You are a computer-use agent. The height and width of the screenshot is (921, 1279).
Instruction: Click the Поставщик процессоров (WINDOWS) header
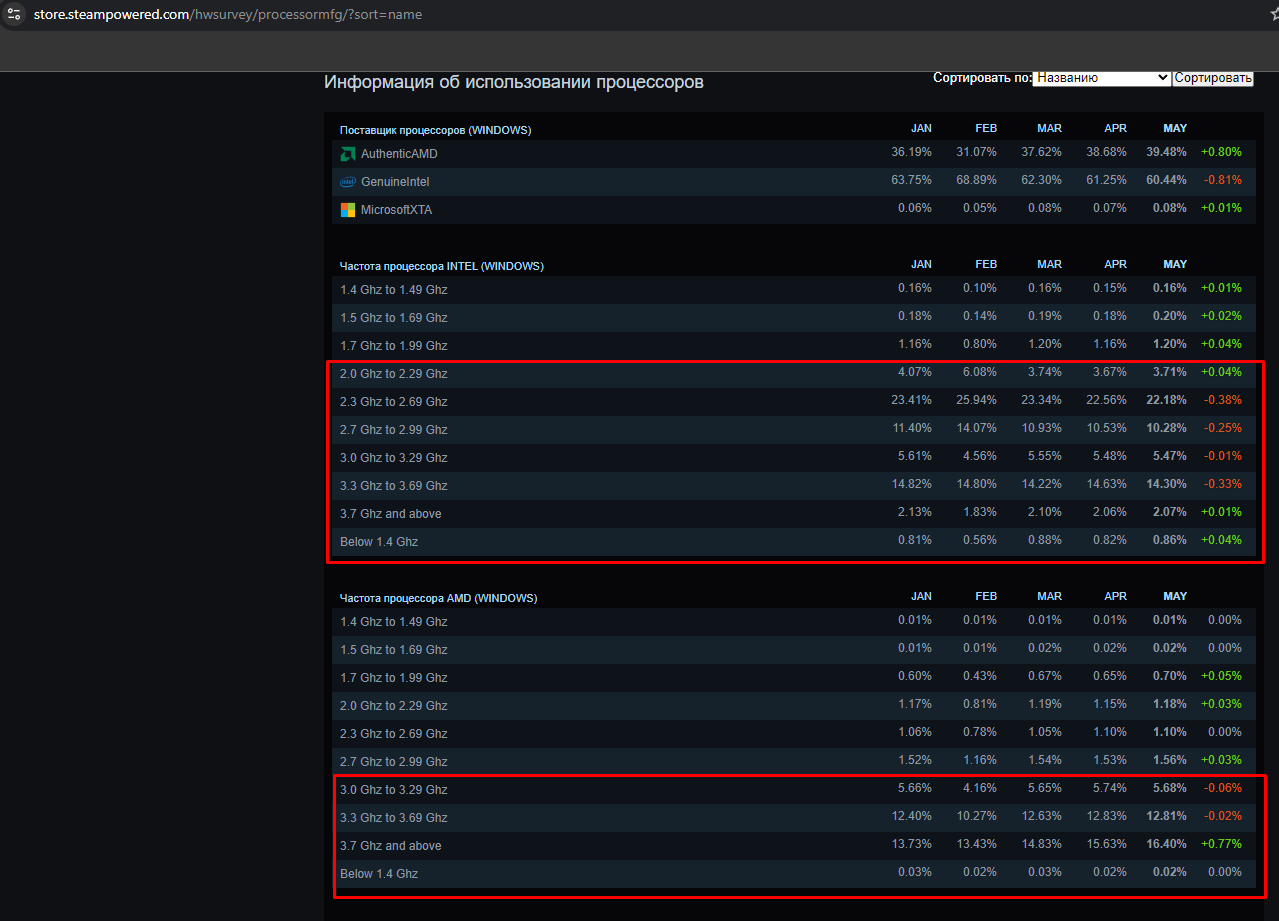coord(435,130)
